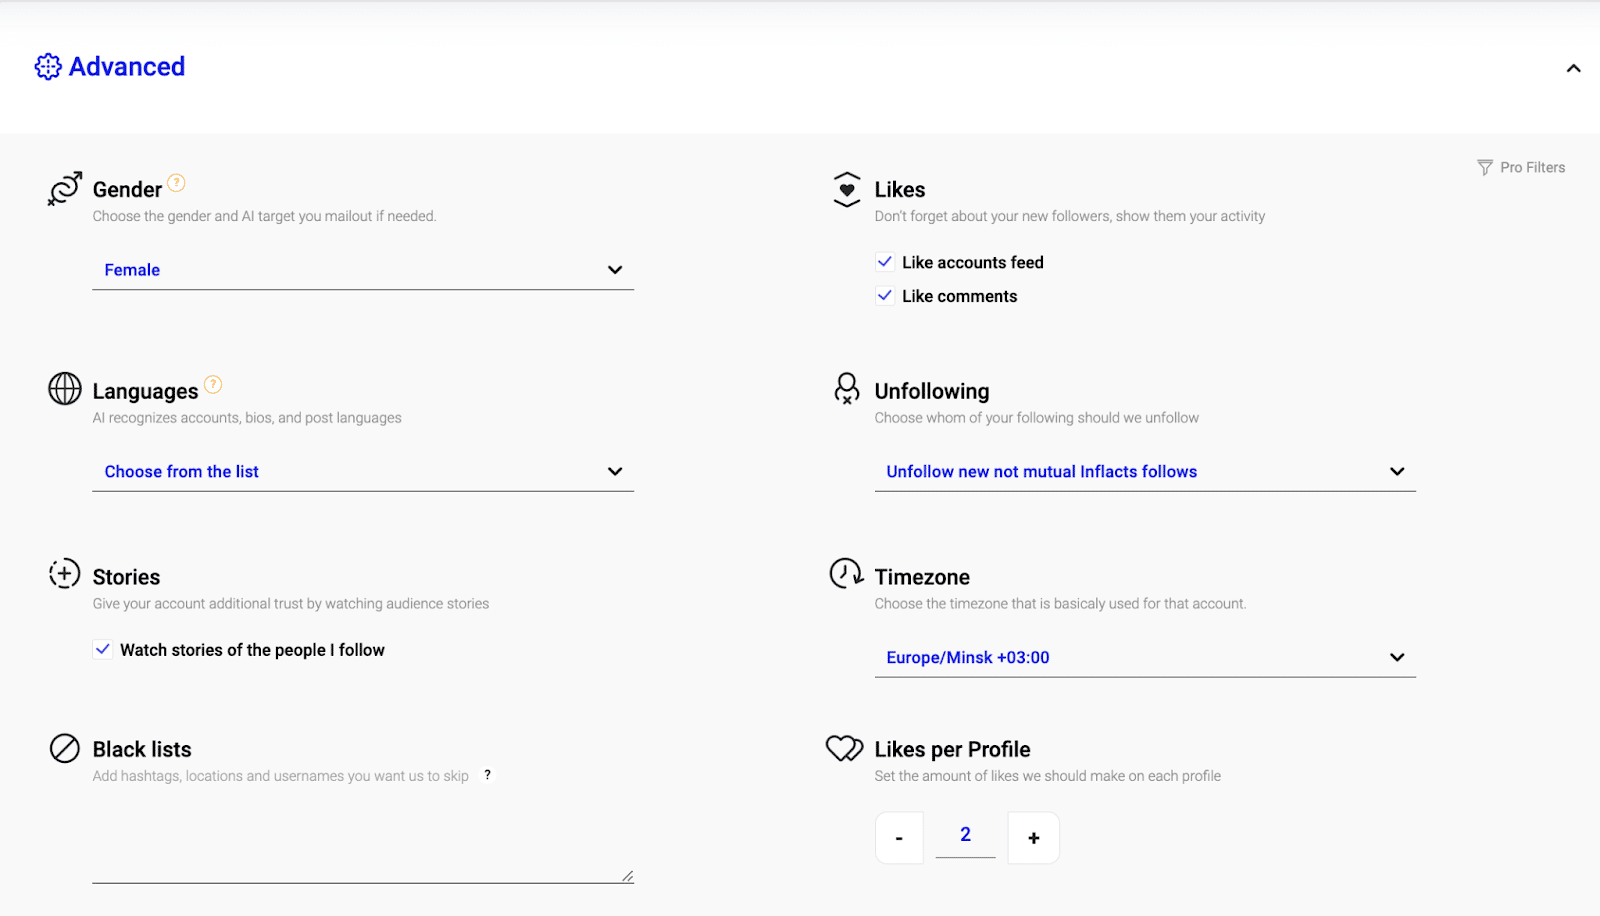Open the Unfollowing options dropdown
The image size is (1600, 916).
[x=1145, y=472]
